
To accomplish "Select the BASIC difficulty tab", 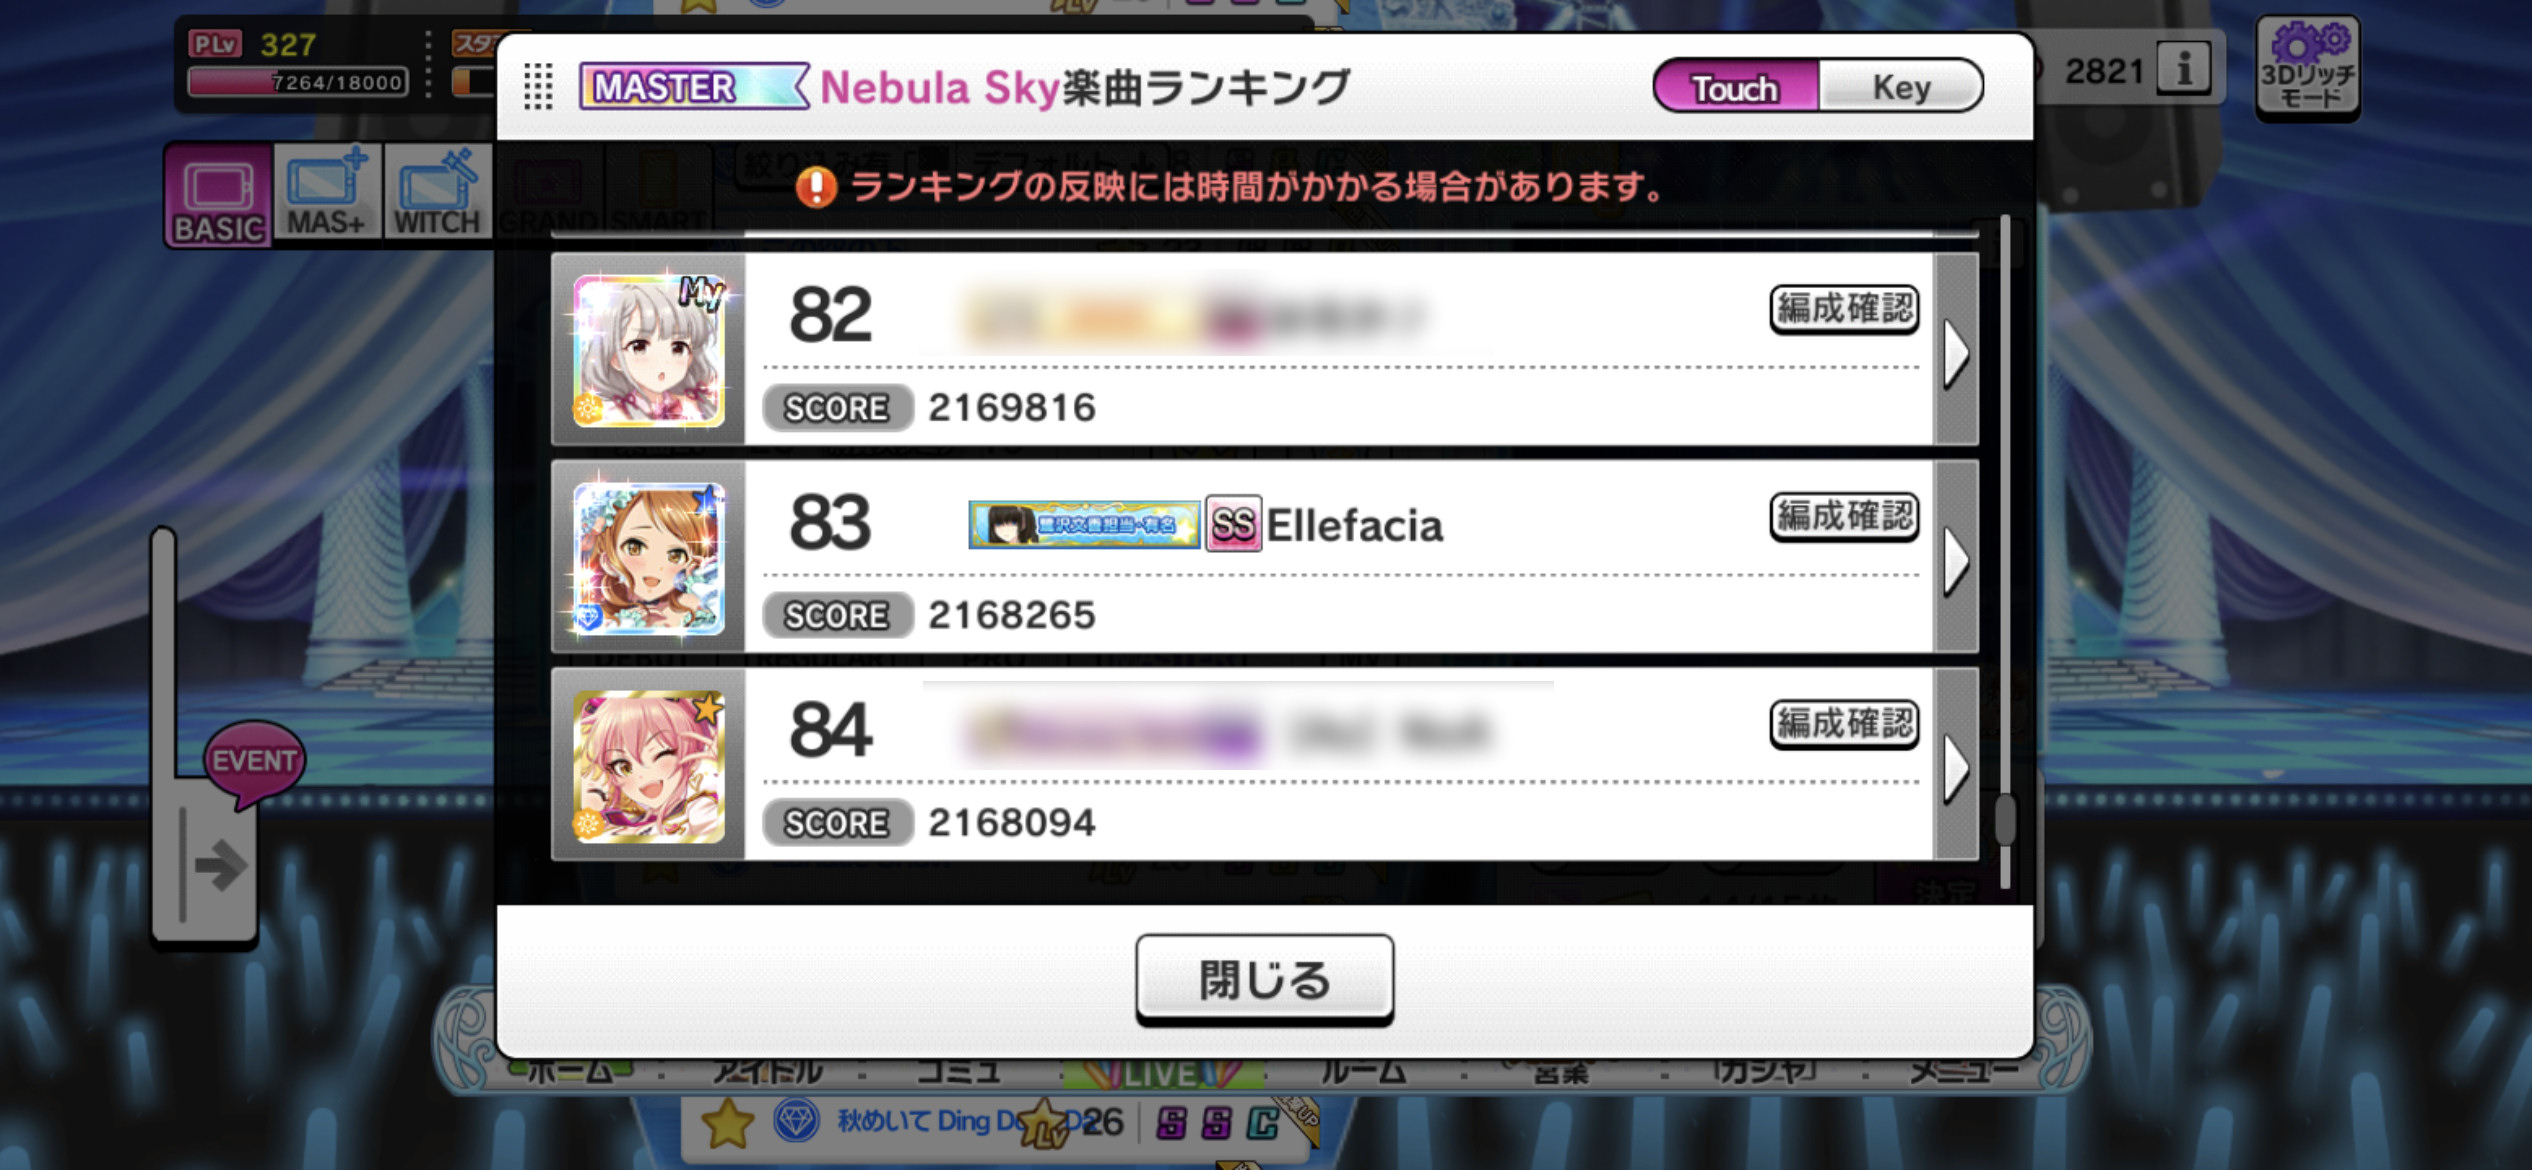I will tap(219, 196).
